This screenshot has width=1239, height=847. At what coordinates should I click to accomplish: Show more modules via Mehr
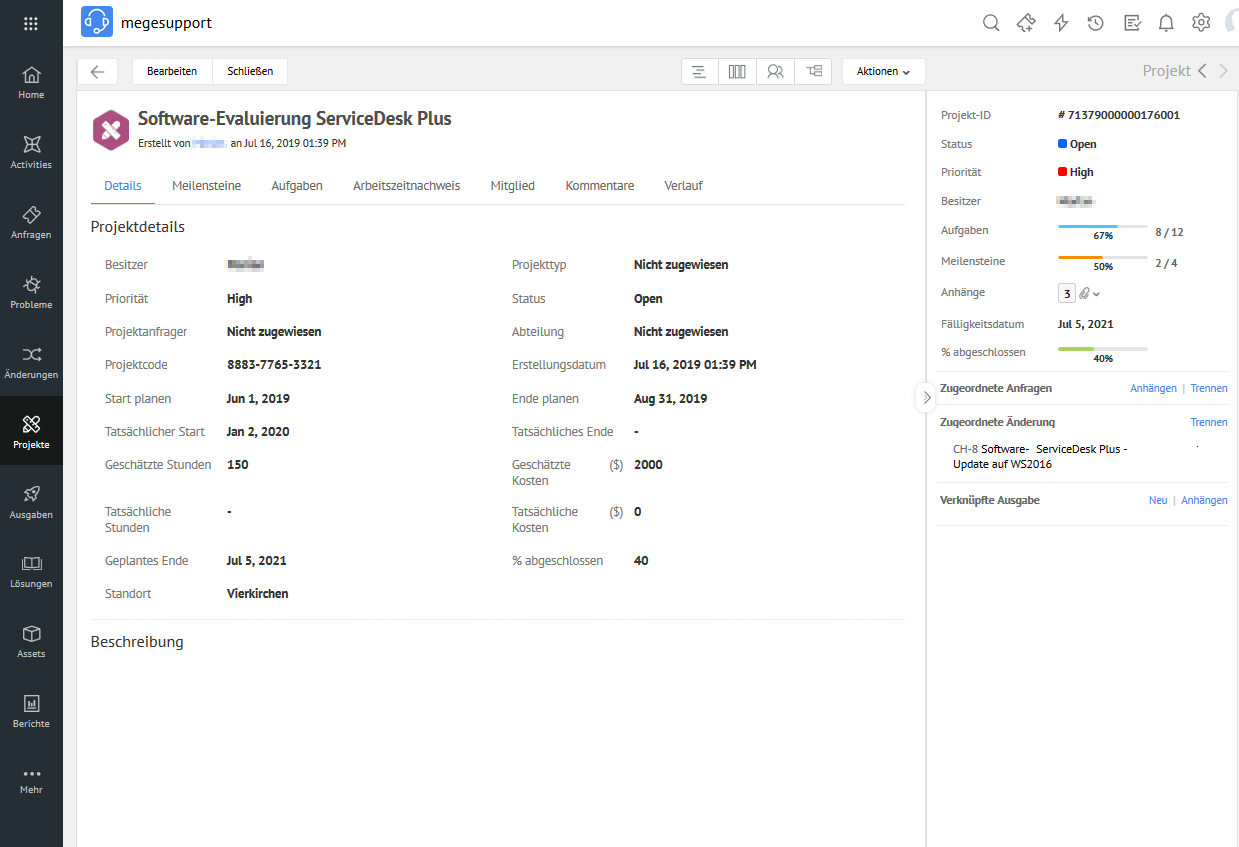point(31,780)
